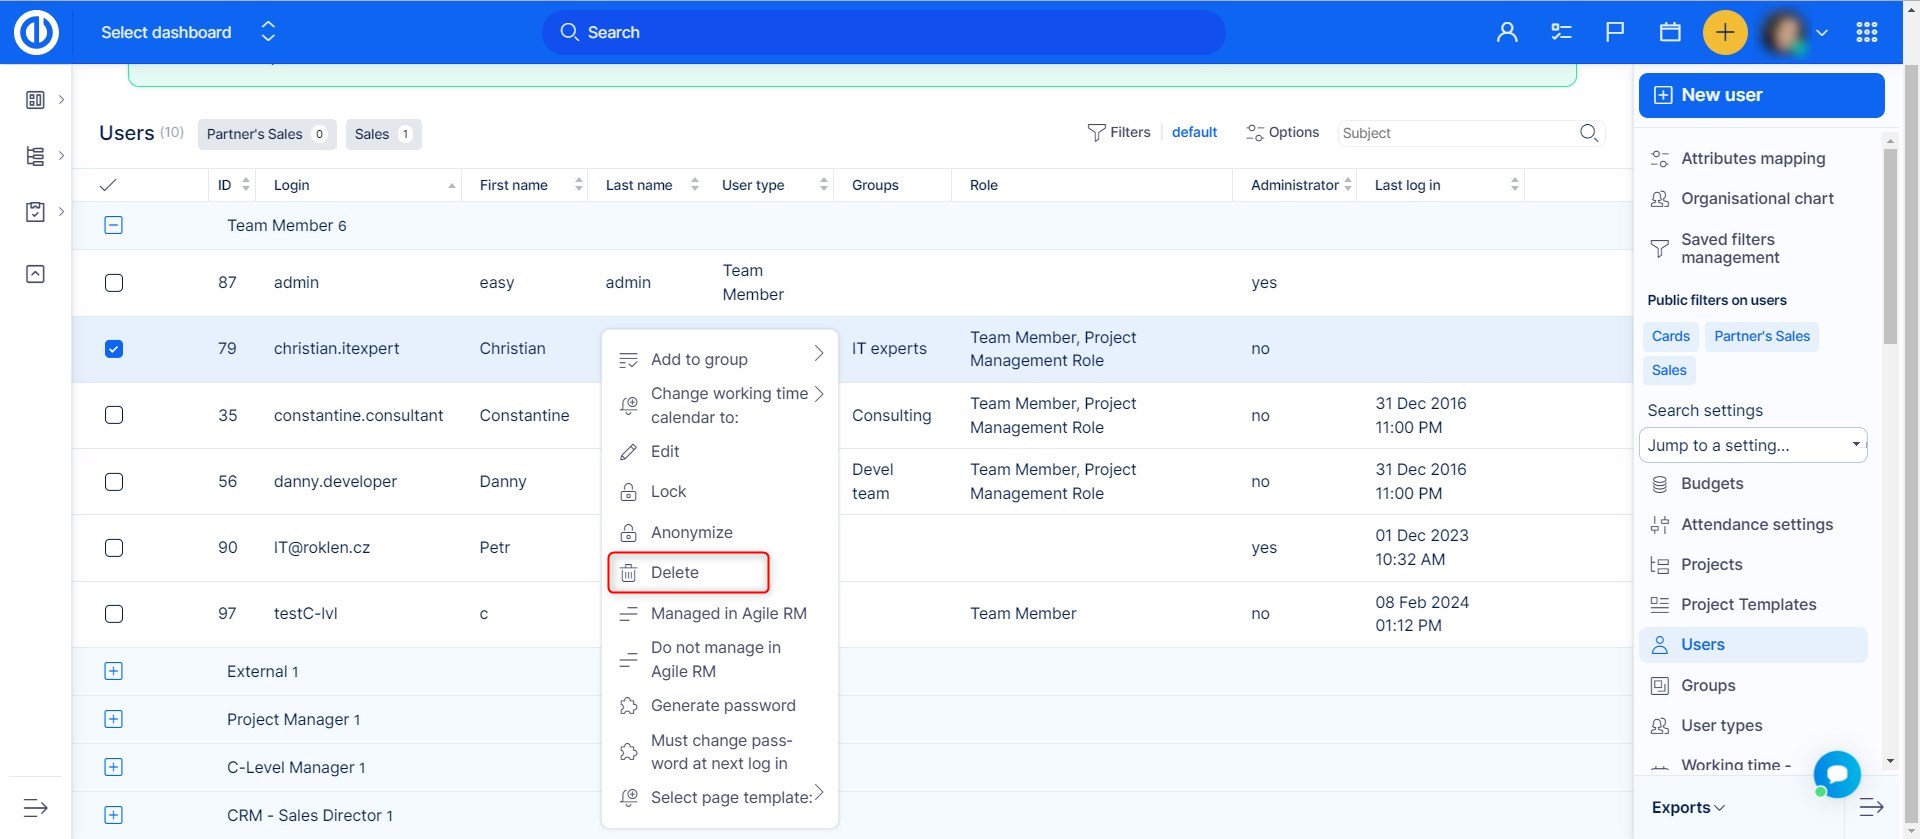Open the calendar icon in top bar
The image size is (1920, 839).
point(1670,32)
